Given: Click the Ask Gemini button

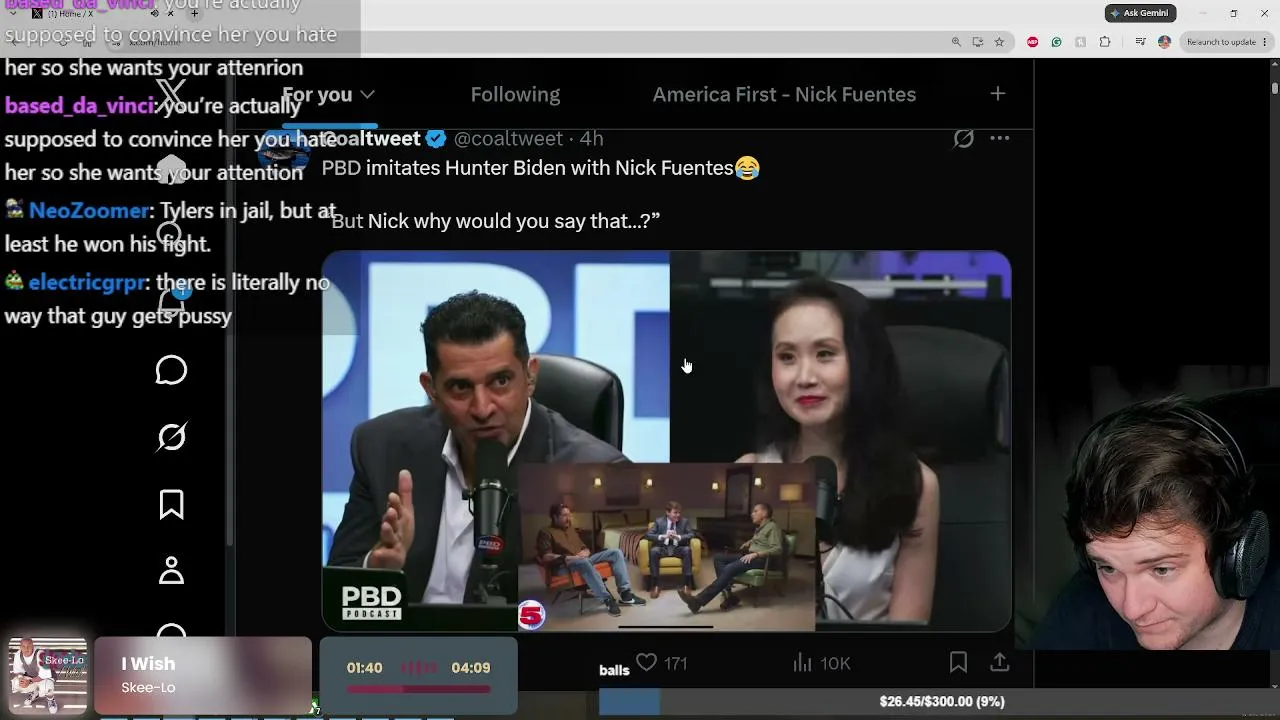Looking at the screenshot, I should click(x=1140, y=13).
